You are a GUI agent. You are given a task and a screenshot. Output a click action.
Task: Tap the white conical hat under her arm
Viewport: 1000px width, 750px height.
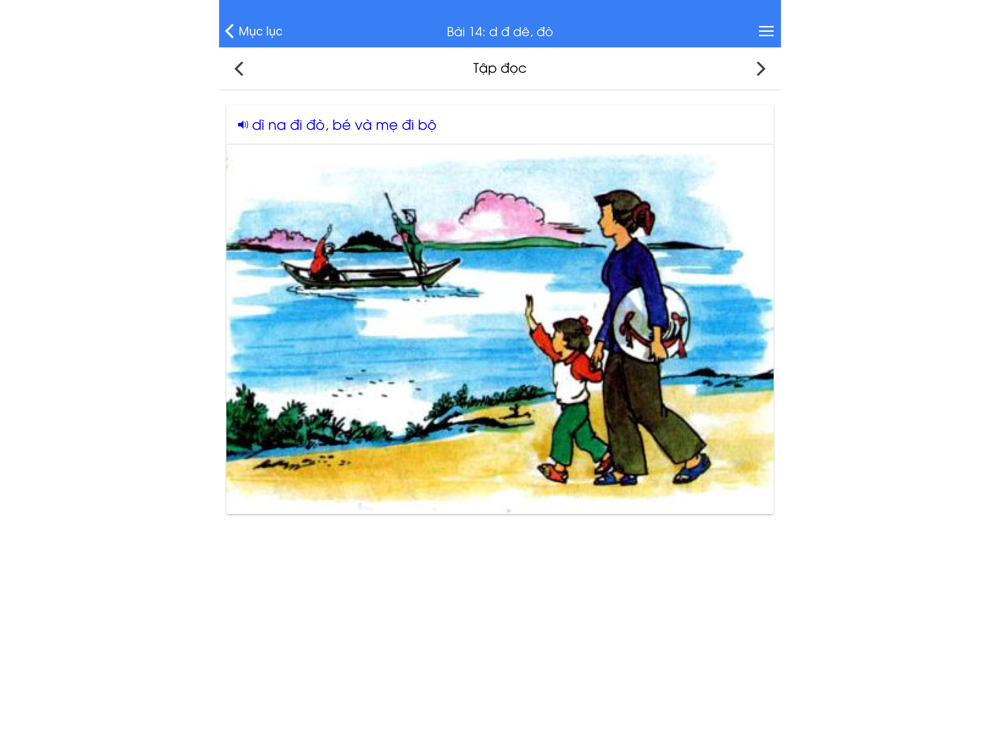point(651,323)
